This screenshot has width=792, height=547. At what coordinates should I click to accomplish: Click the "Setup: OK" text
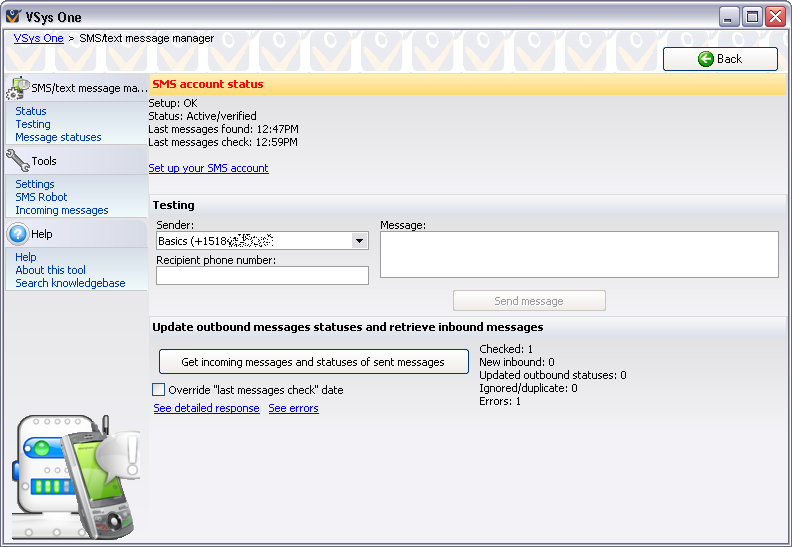coord(173,103)
